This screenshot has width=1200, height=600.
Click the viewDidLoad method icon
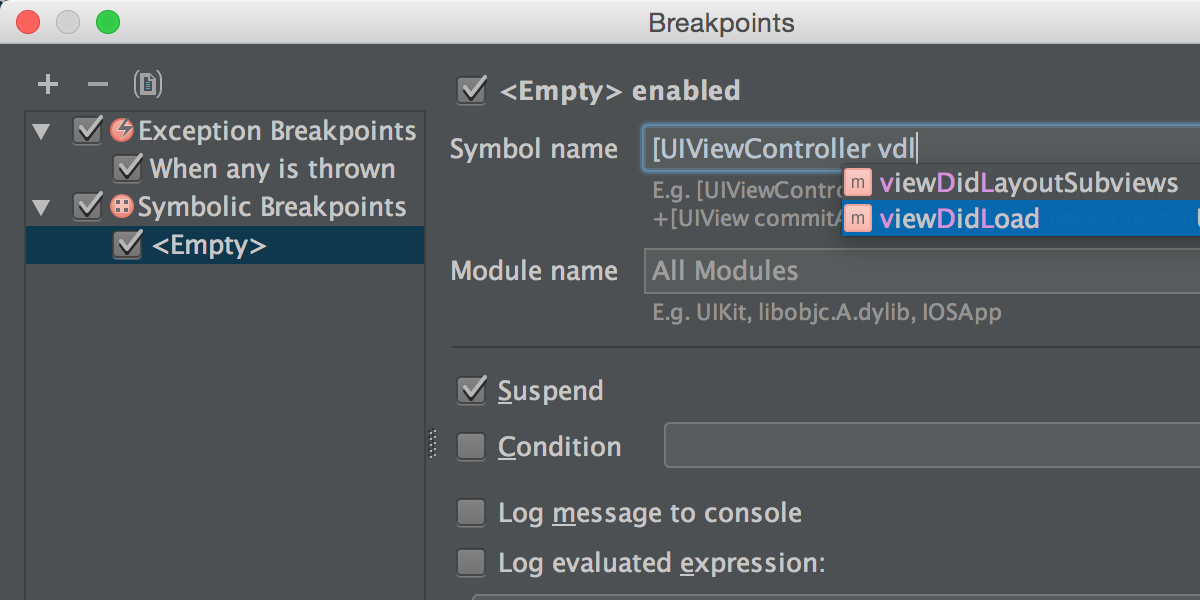[x=858, y=218]
